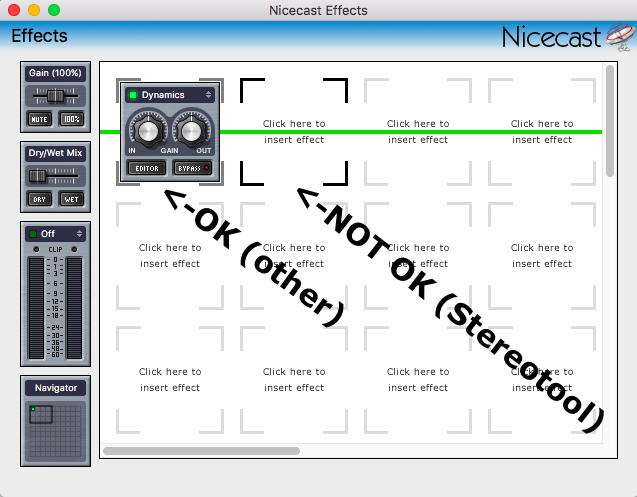637x497 pixels.
Task: Click the Gain (100%) label
Action: click(x=55, y=73)
